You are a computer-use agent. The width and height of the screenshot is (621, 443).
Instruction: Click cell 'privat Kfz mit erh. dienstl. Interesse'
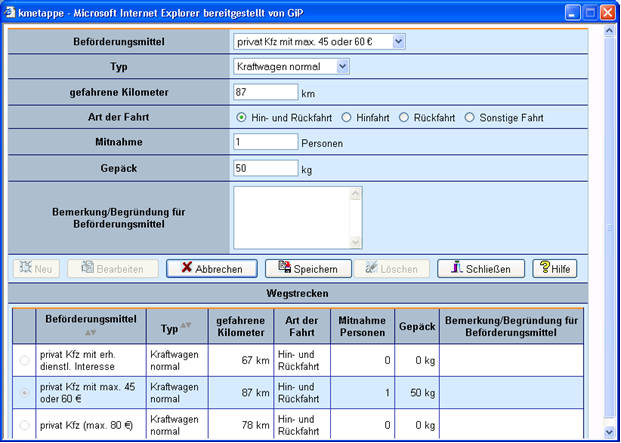tap(91, 361)
